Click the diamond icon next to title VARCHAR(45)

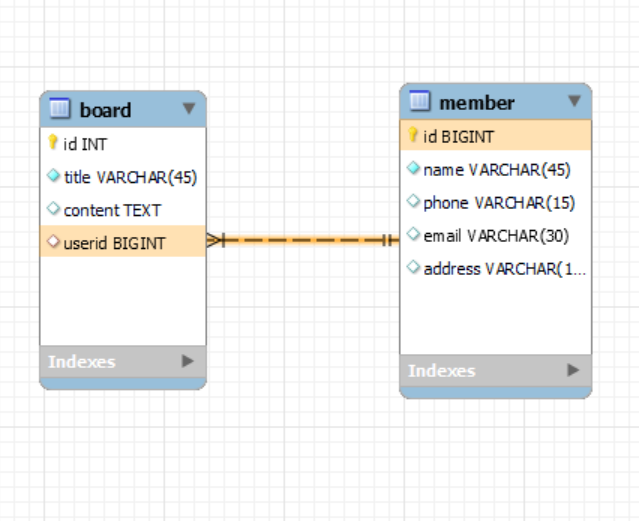(53, 177)
